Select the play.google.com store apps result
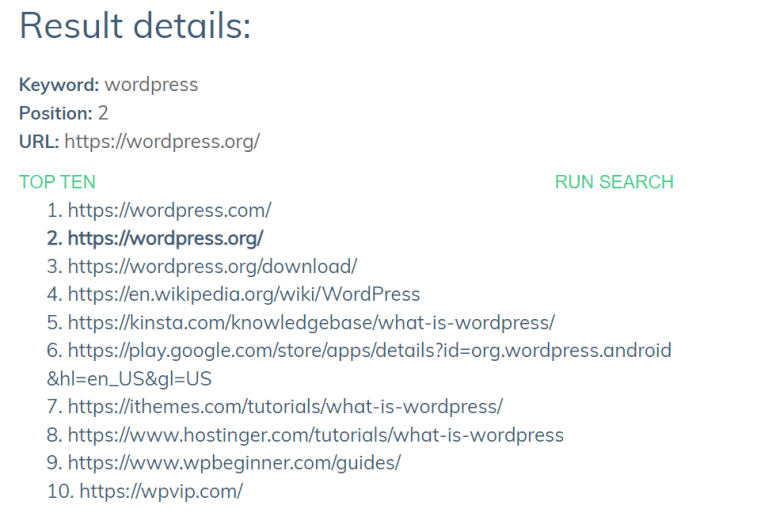This screenshot has width=780, height=524. coord(359,365)
